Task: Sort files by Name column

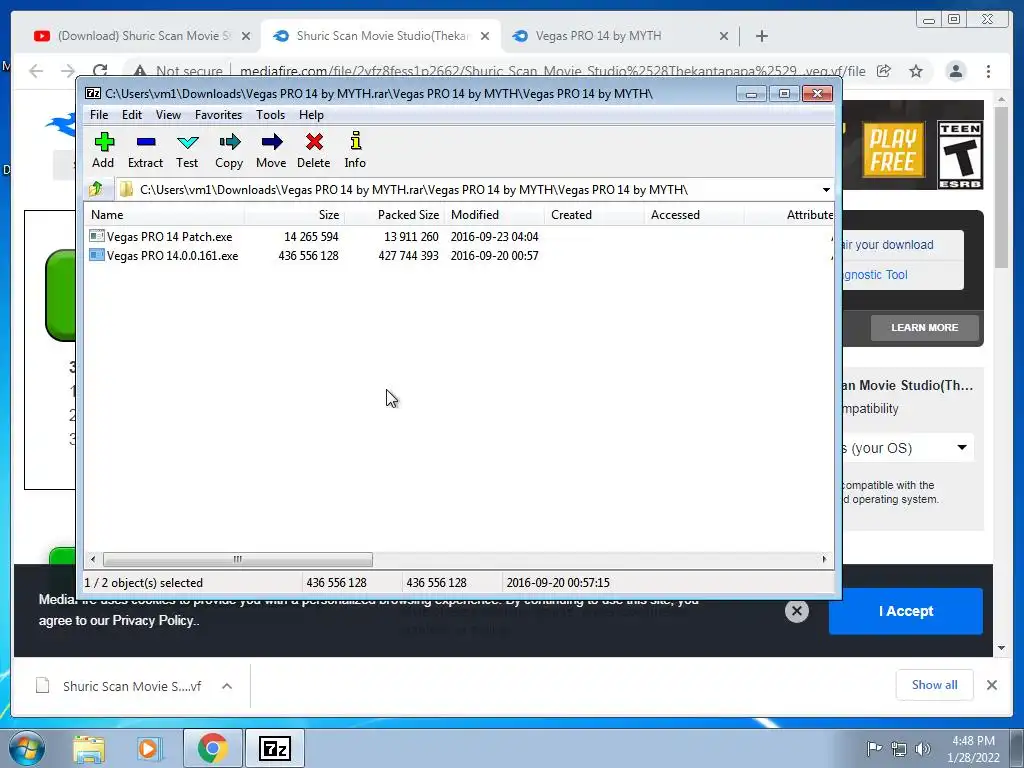Action: click(x=165, y=215)
